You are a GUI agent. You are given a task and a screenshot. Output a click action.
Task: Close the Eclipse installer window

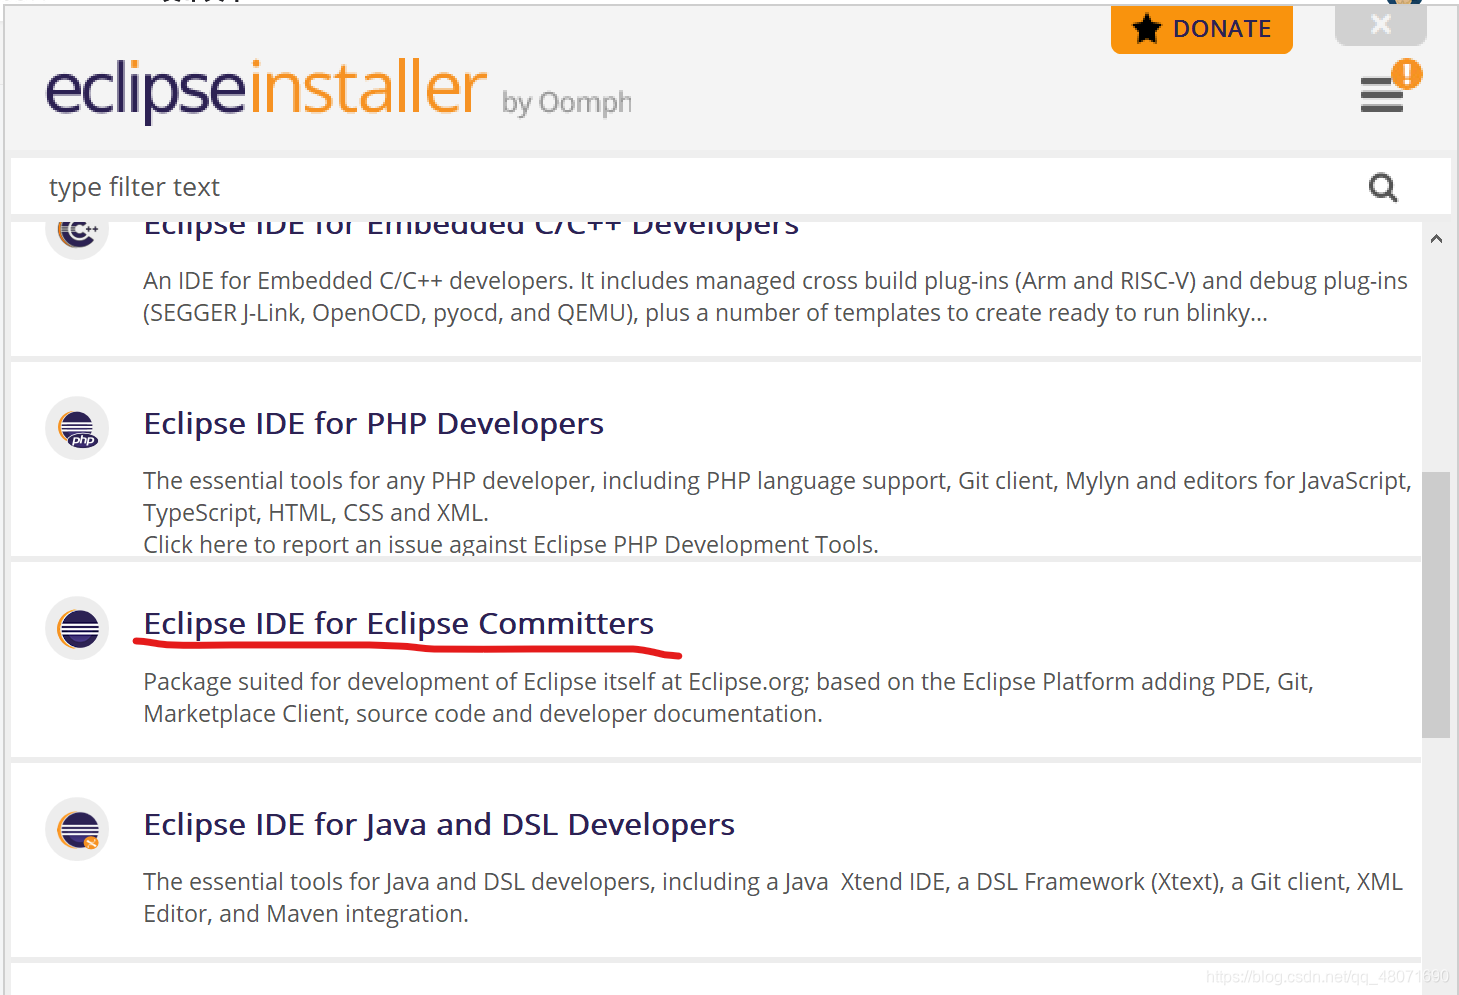tap(1380, 25)
